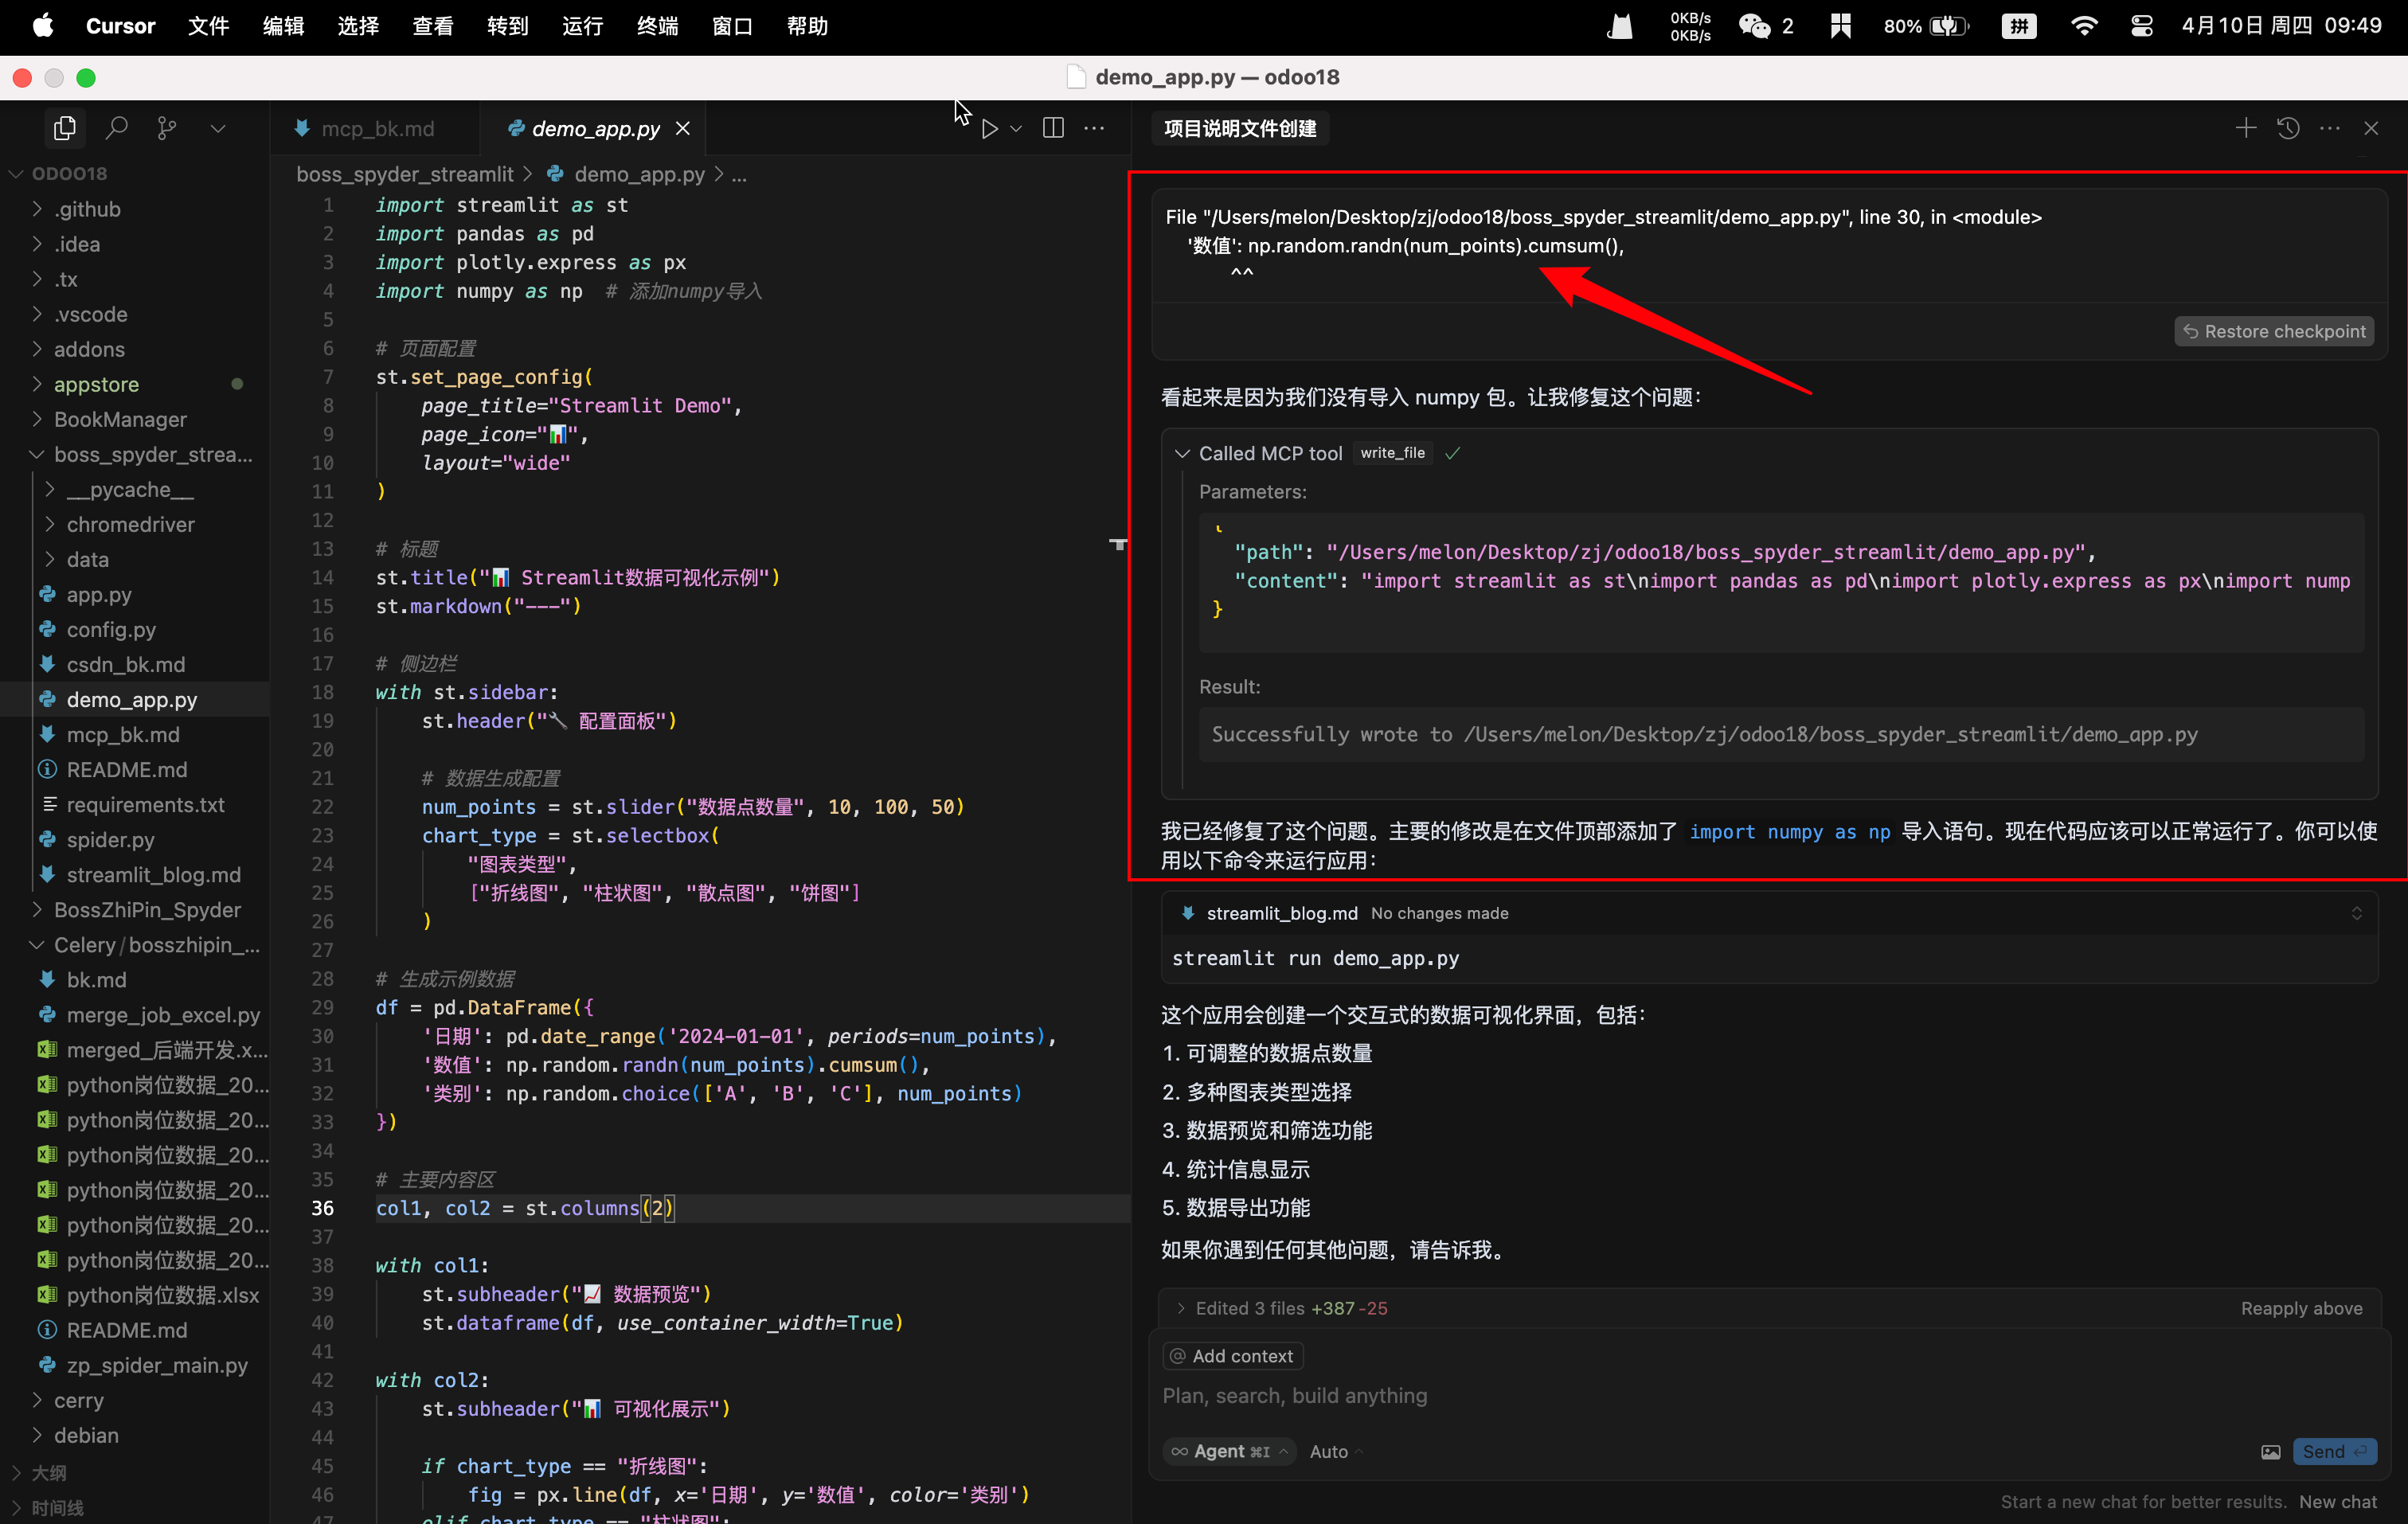
Task: Open the Source Control branch icon
Action: 167,128
